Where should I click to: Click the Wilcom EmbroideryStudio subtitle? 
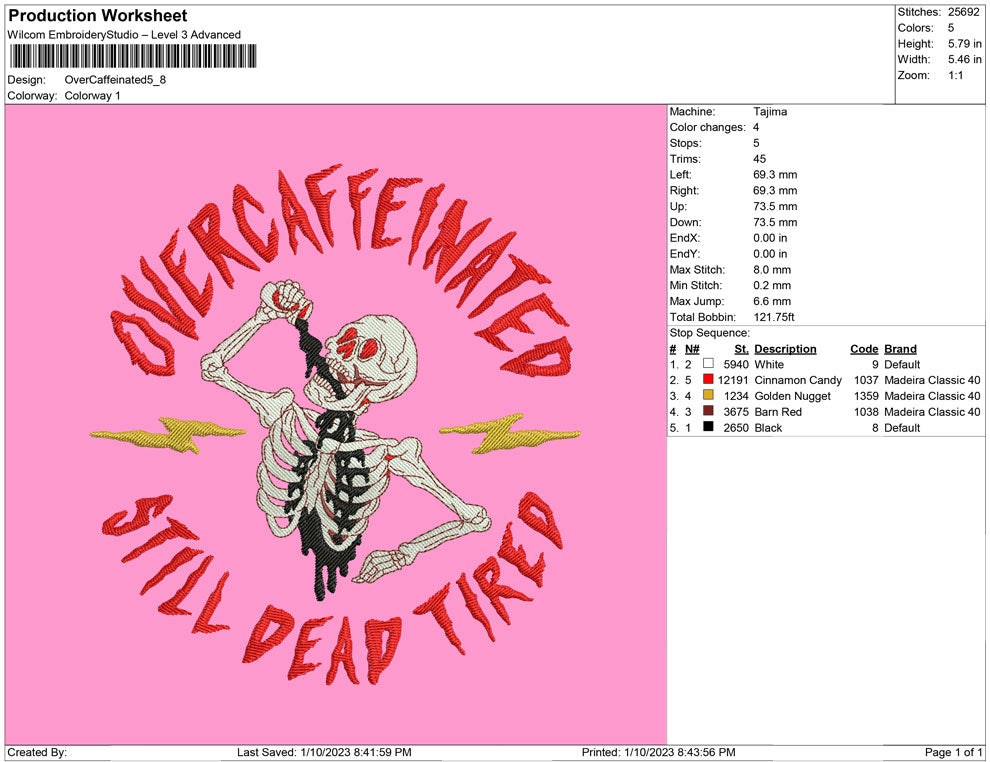click(x=124, y=35)
